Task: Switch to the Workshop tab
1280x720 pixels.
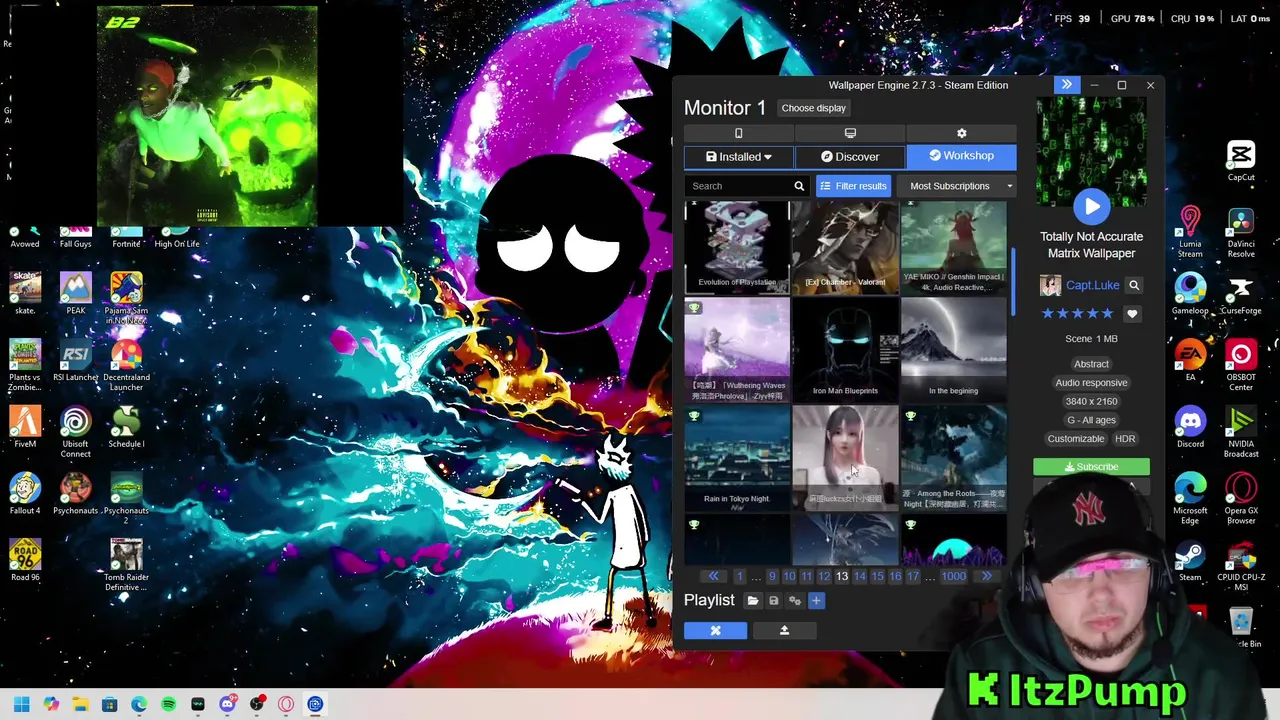Action: (x=961, y=156)
